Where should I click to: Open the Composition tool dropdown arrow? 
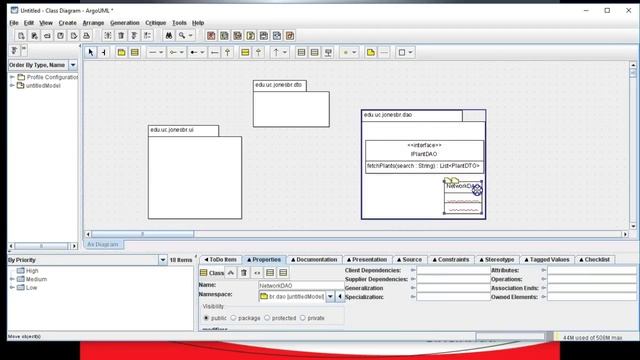tap(202, 52)
